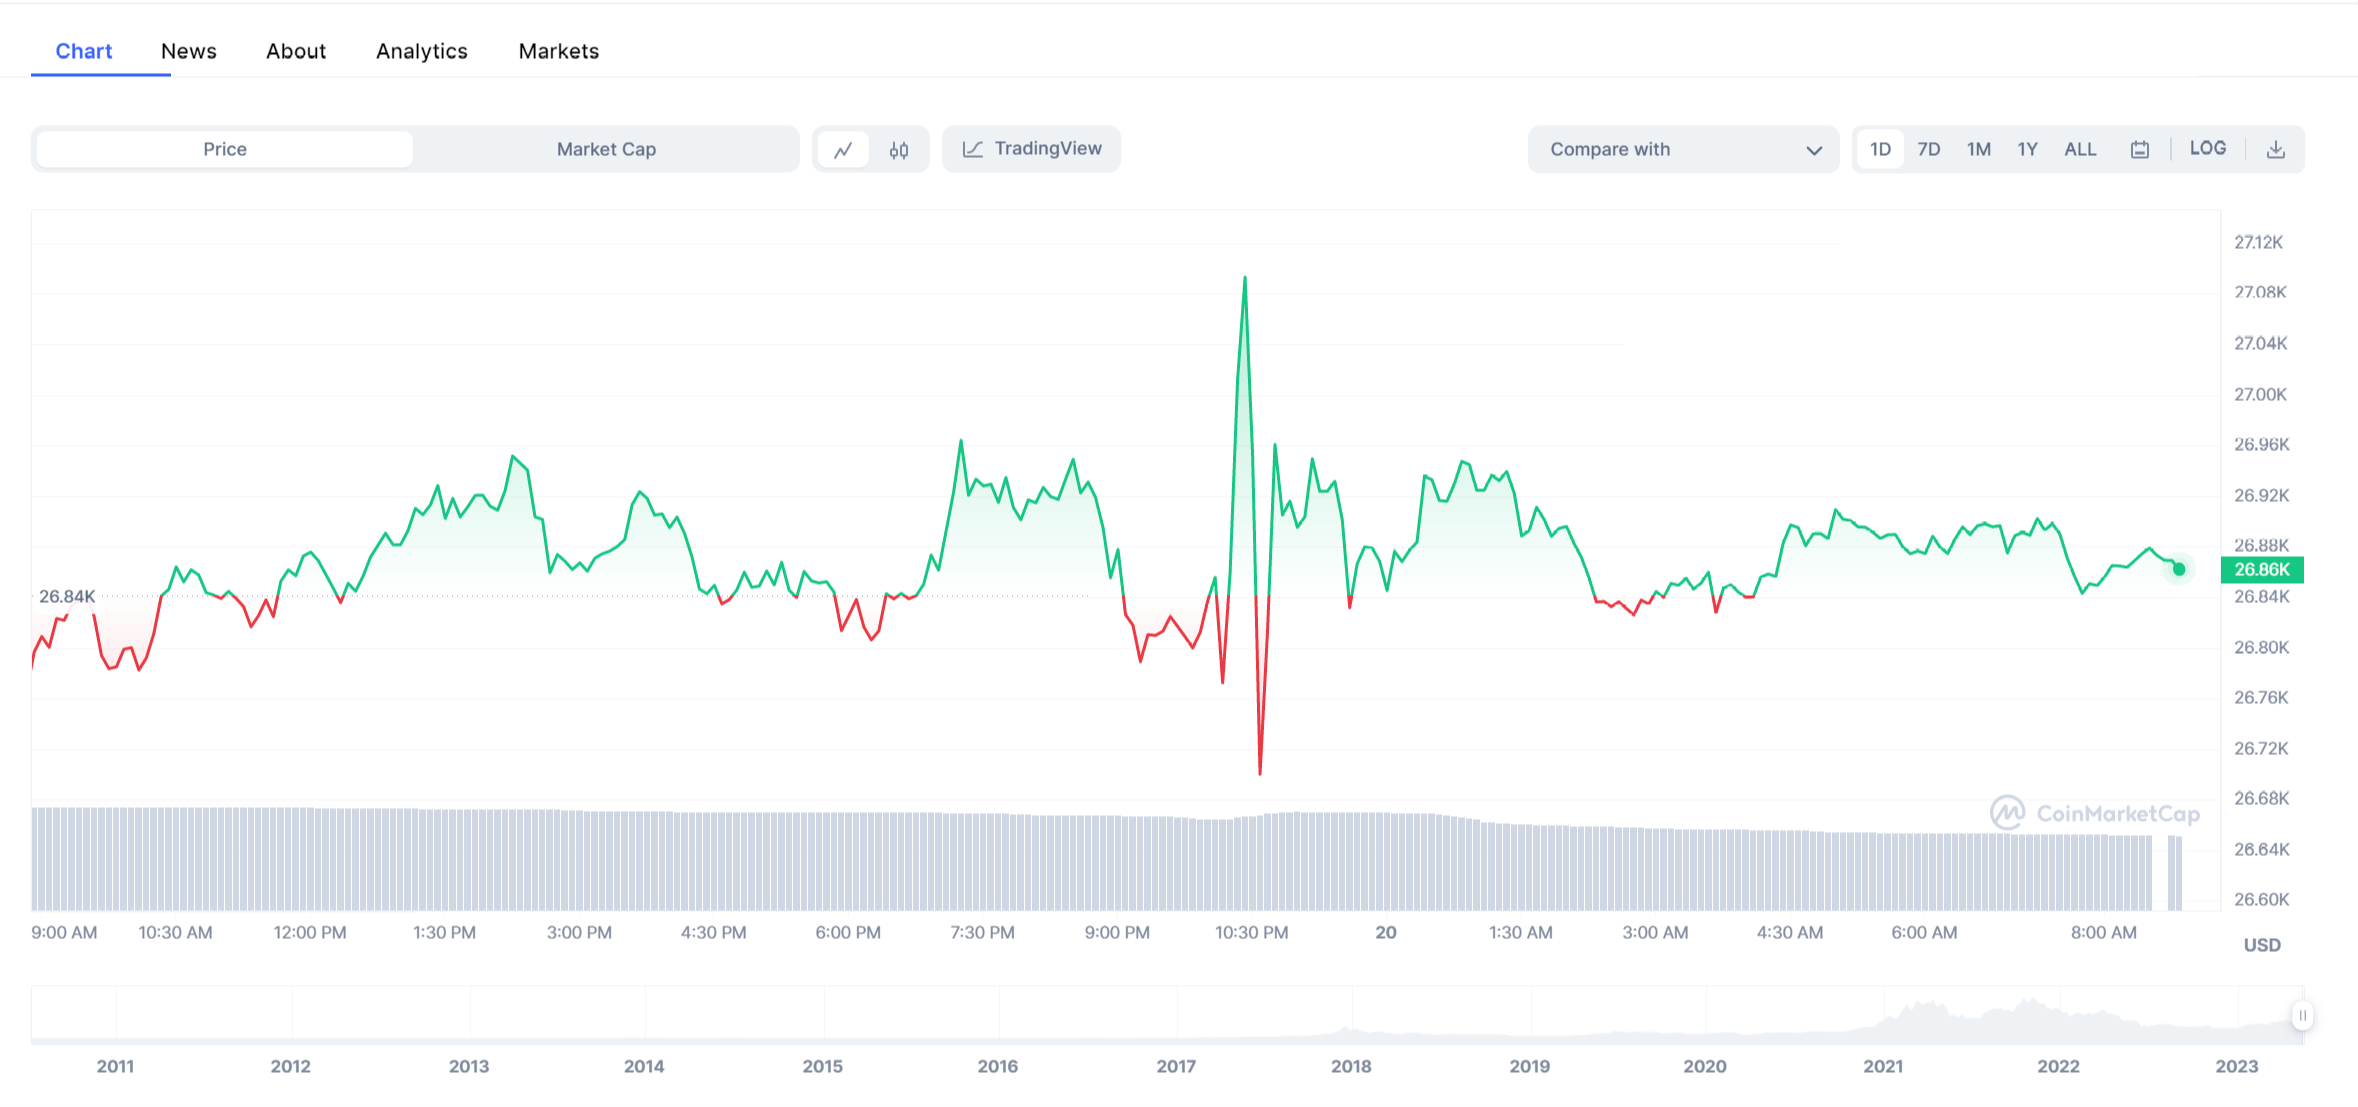Click 2017 on the history timeline
Viewport: 2358px width, 1107px height.
[x=1176, y=1066]
